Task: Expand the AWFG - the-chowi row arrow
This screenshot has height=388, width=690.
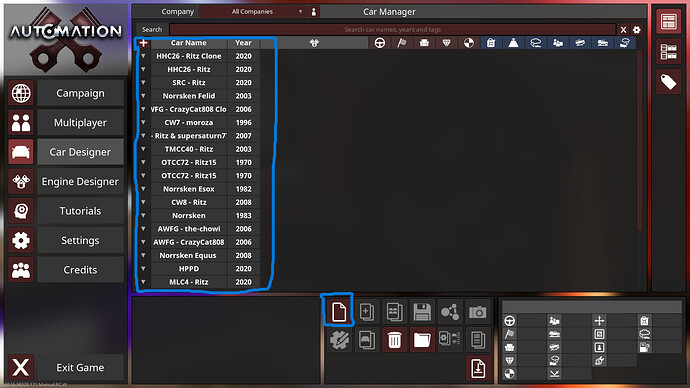Action: [143, 229]
